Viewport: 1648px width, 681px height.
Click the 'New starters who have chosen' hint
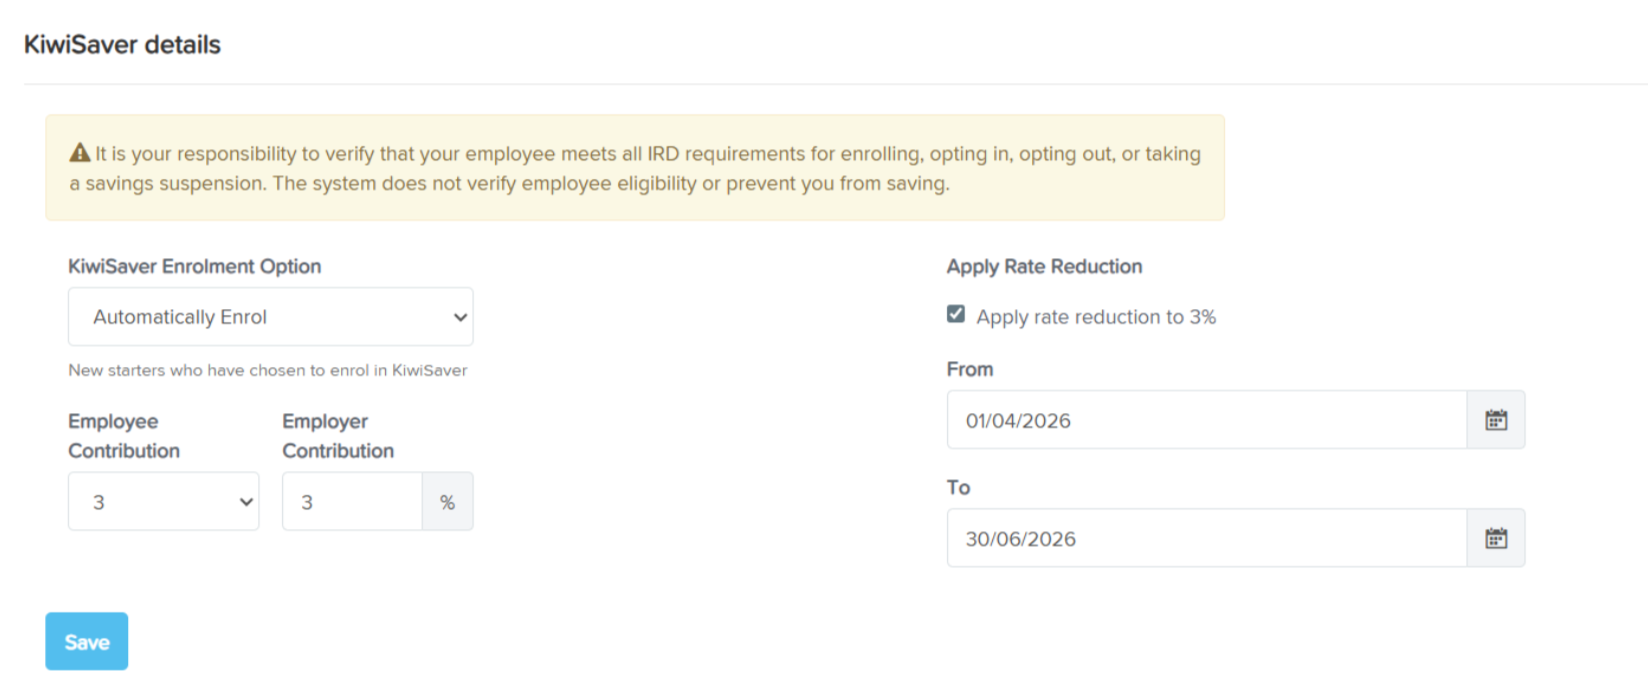pos(267,370)
